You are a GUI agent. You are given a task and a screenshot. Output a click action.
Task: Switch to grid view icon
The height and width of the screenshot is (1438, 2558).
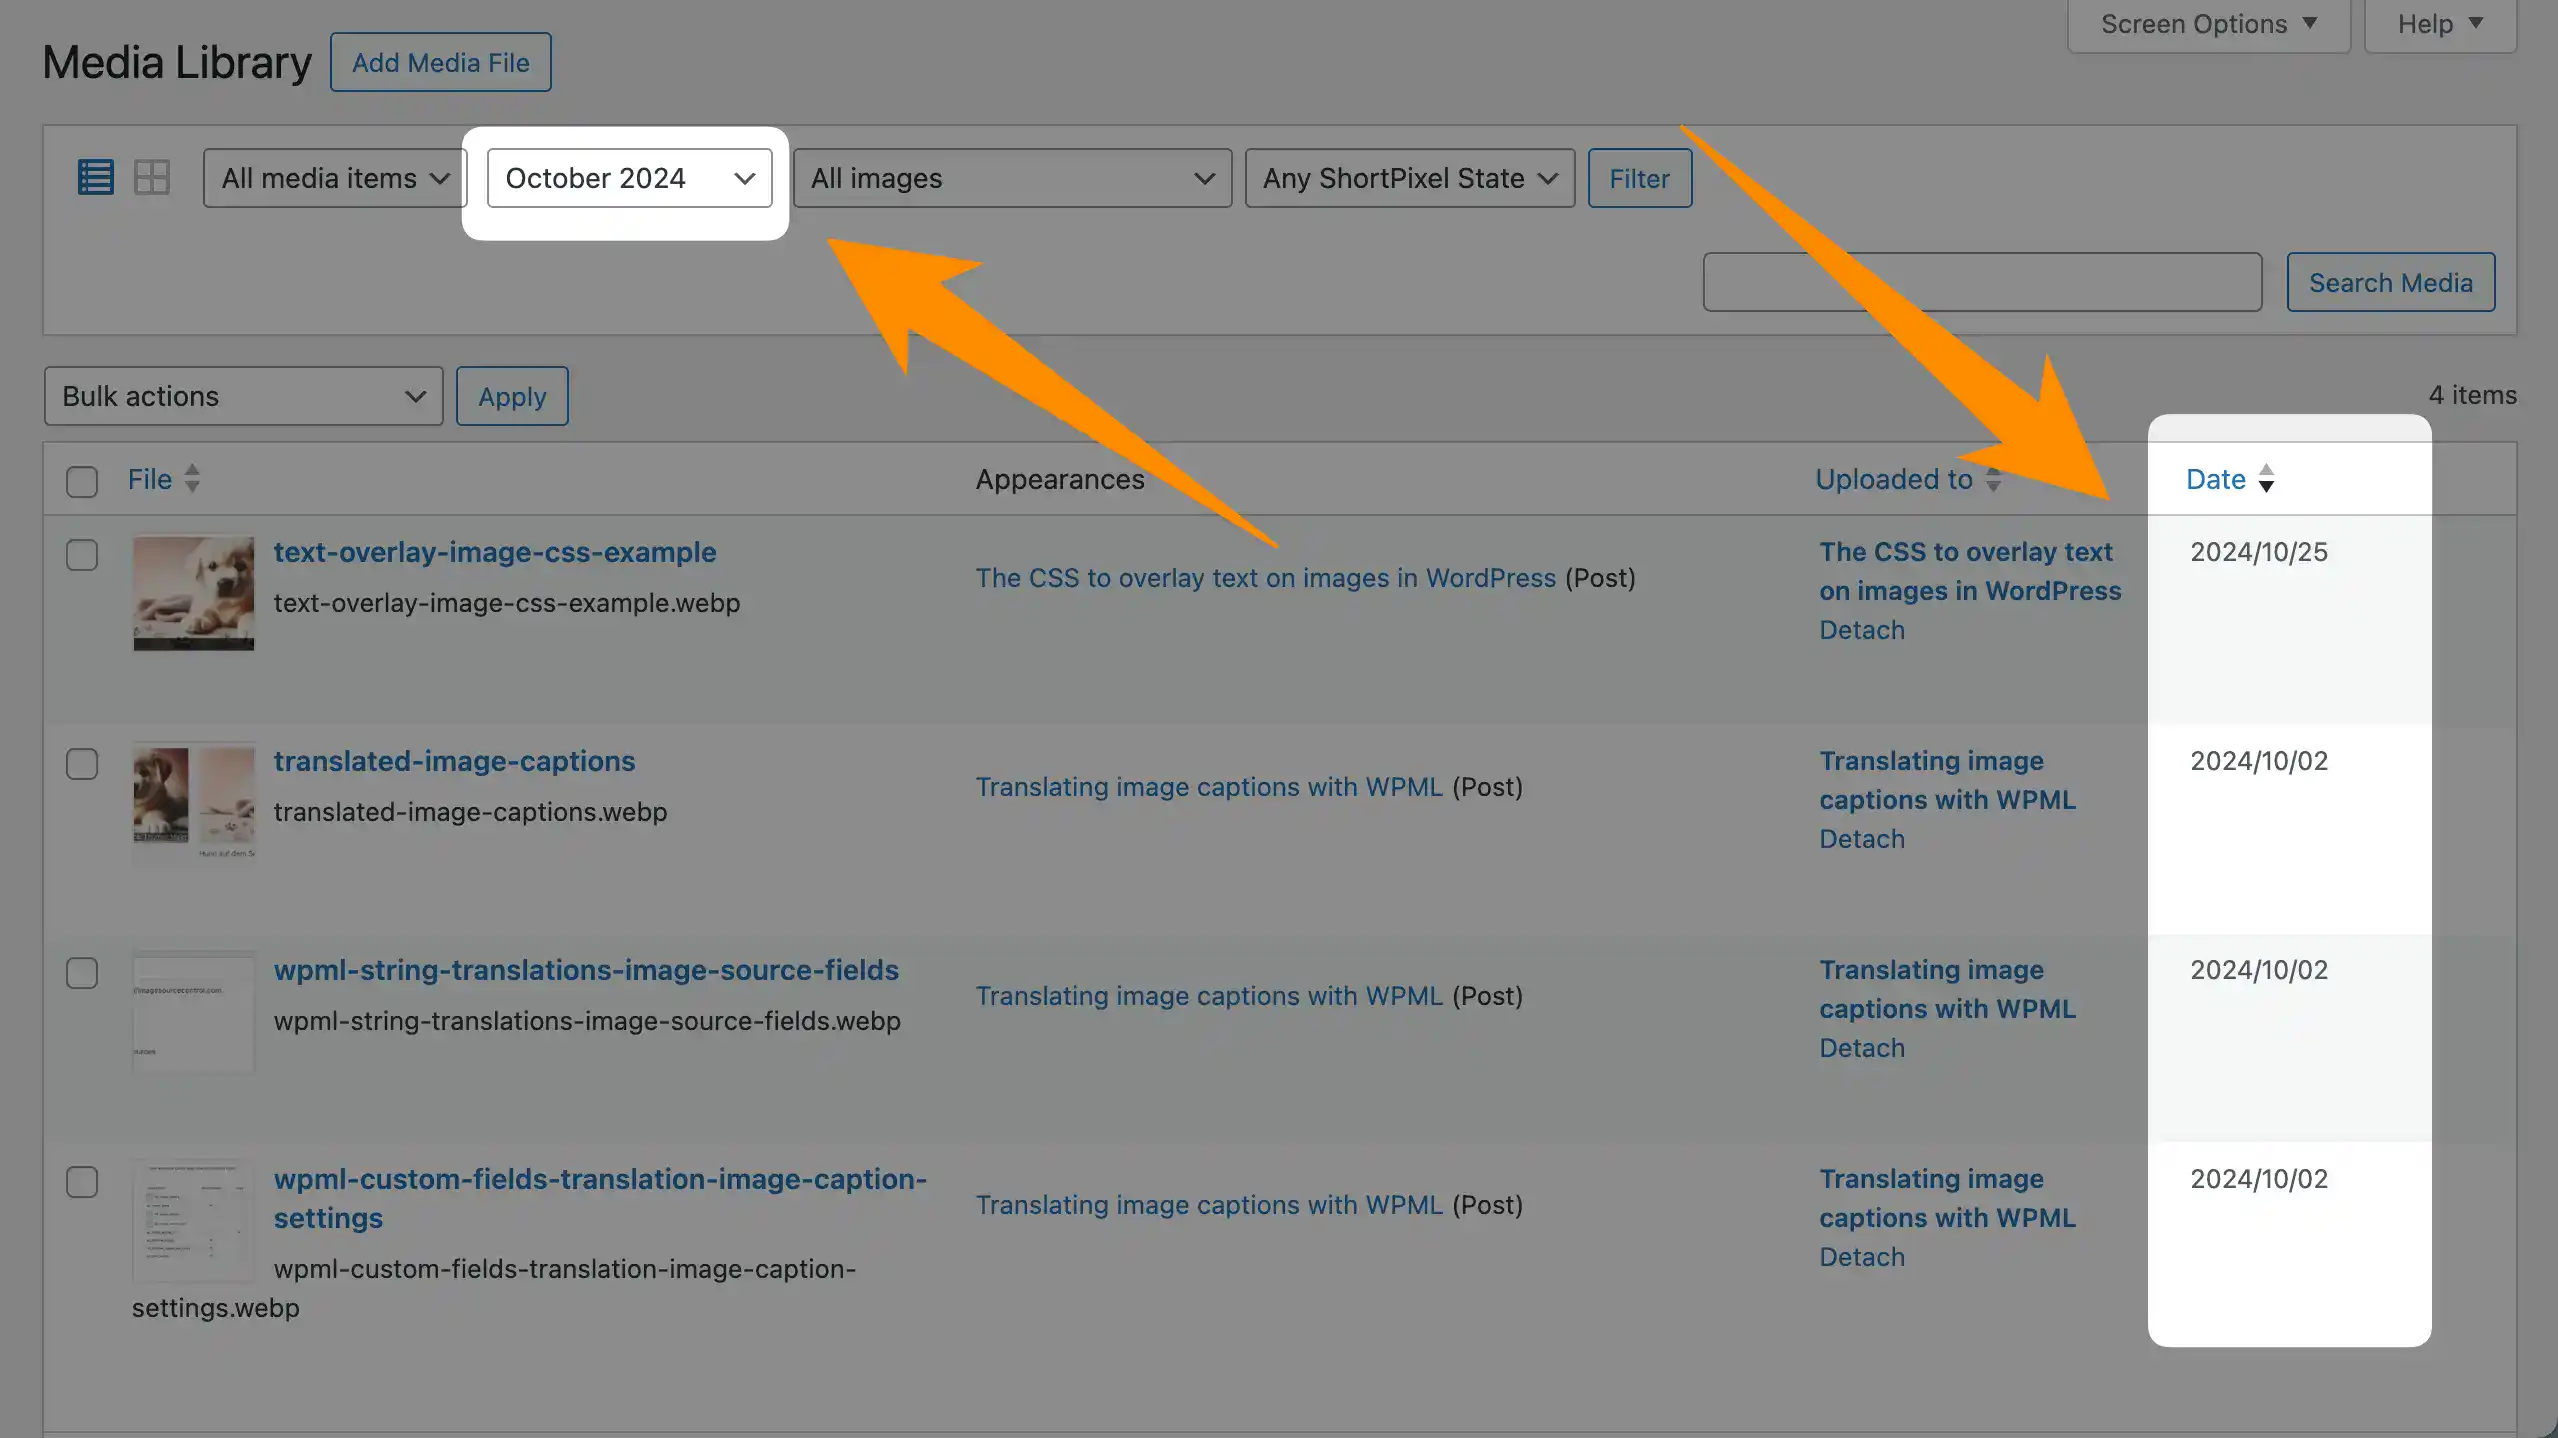pyautogui.click(x=152, y=178)
